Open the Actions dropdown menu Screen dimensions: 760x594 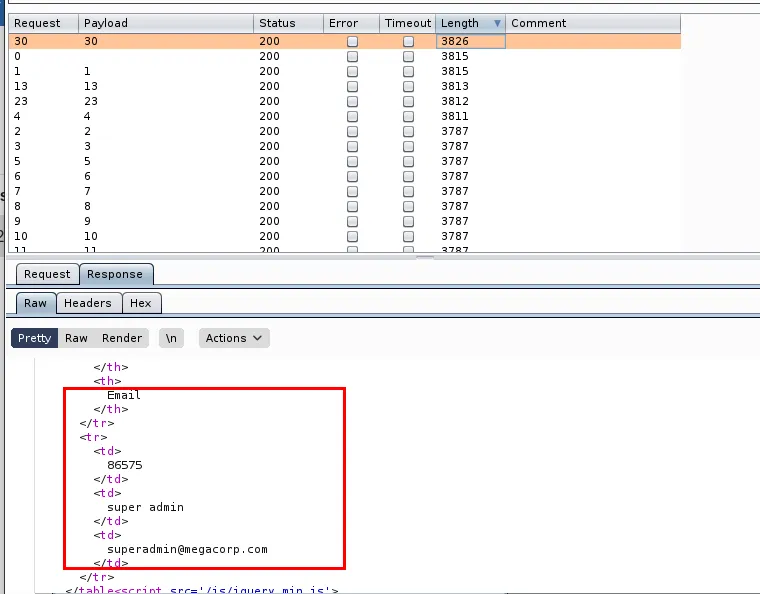pyautogui.click(x=234, y=338)
